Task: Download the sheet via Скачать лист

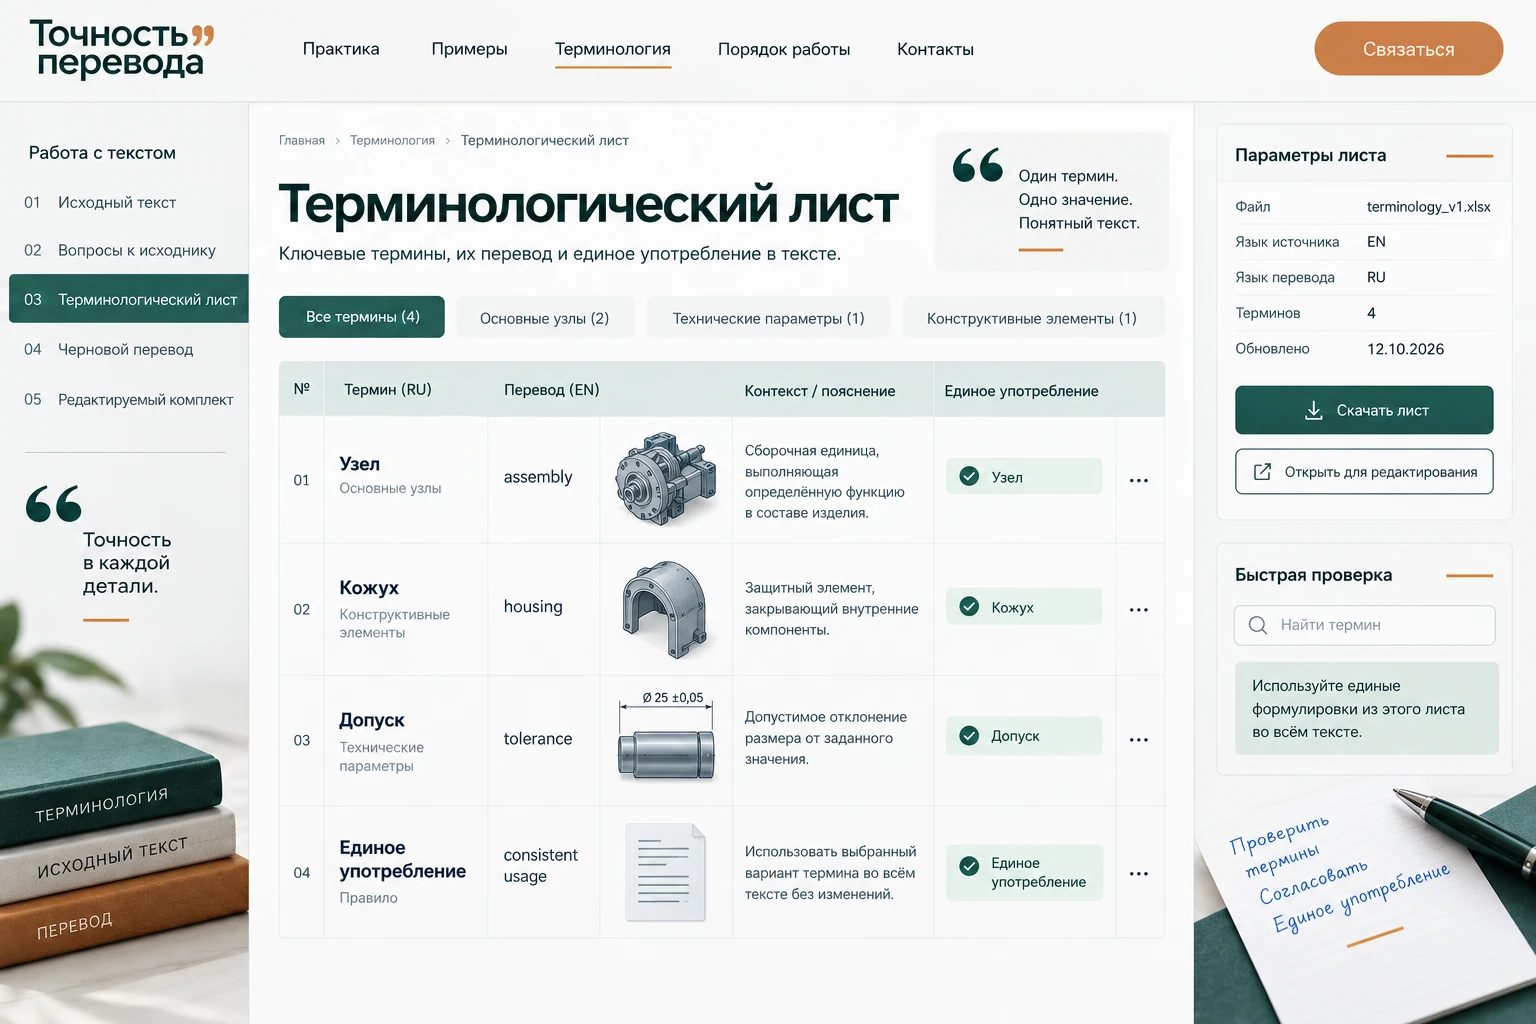Action: coord(1364,410)
